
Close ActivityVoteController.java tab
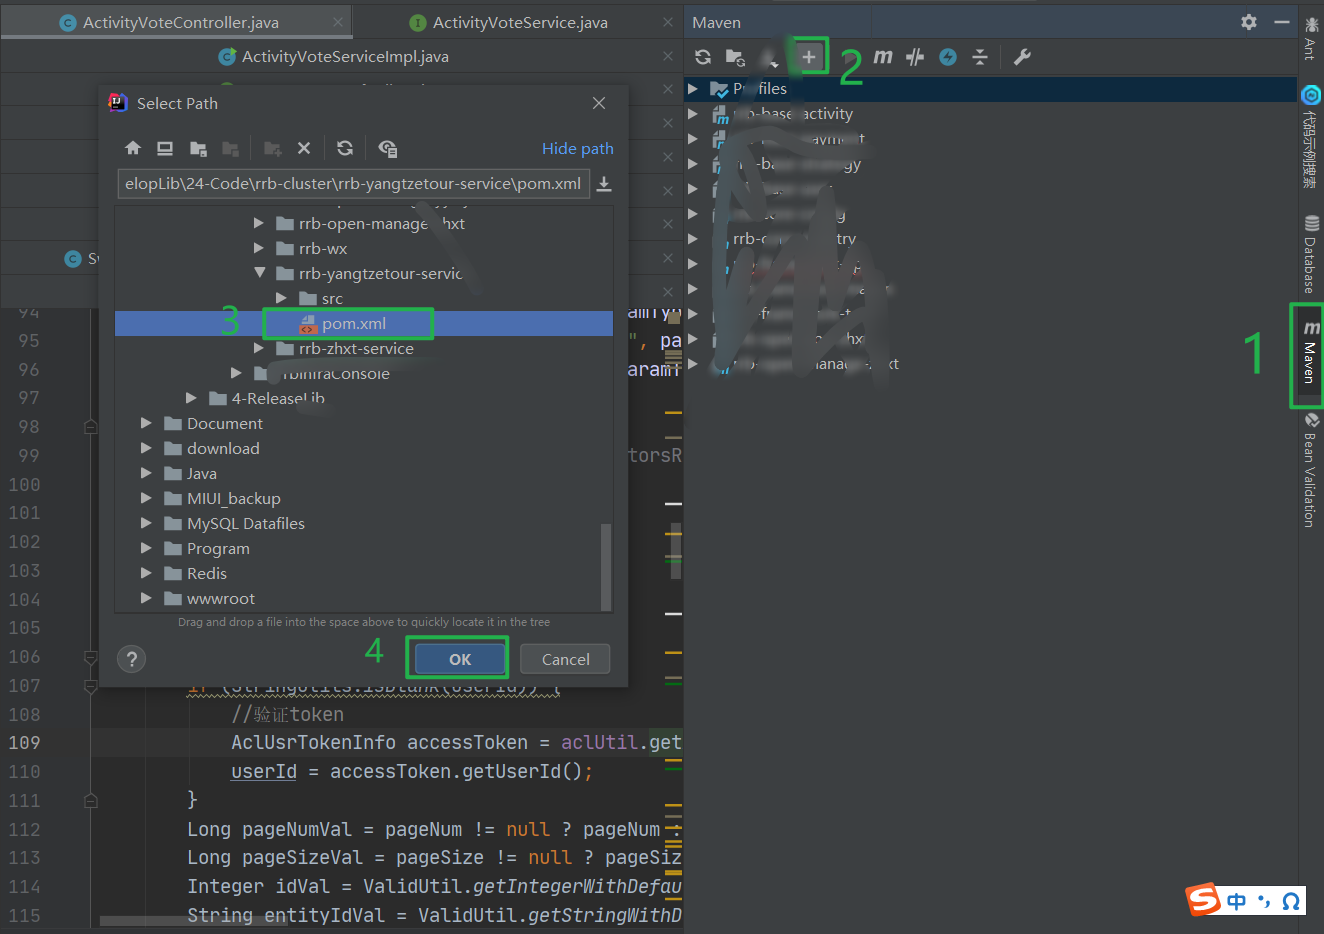338,22
